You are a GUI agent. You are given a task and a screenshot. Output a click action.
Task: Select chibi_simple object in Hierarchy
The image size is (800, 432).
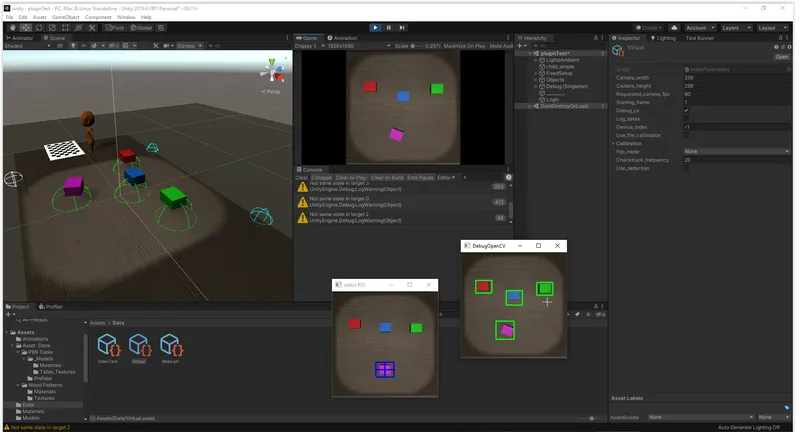pos(560,67)
